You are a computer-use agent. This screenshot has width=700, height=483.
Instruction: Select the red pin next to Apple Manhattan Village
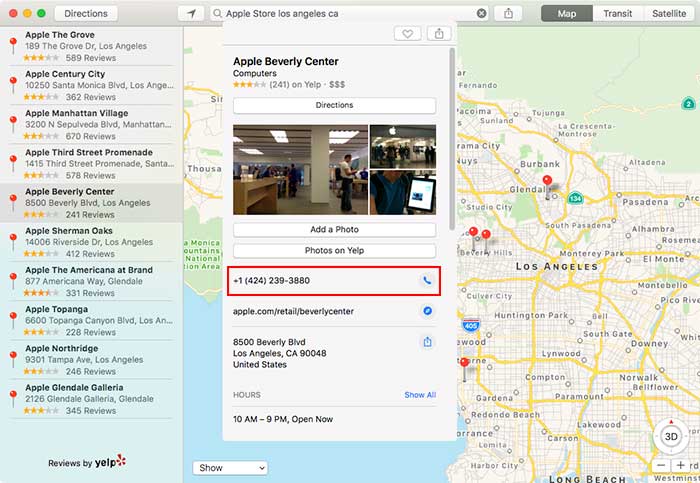13,124
